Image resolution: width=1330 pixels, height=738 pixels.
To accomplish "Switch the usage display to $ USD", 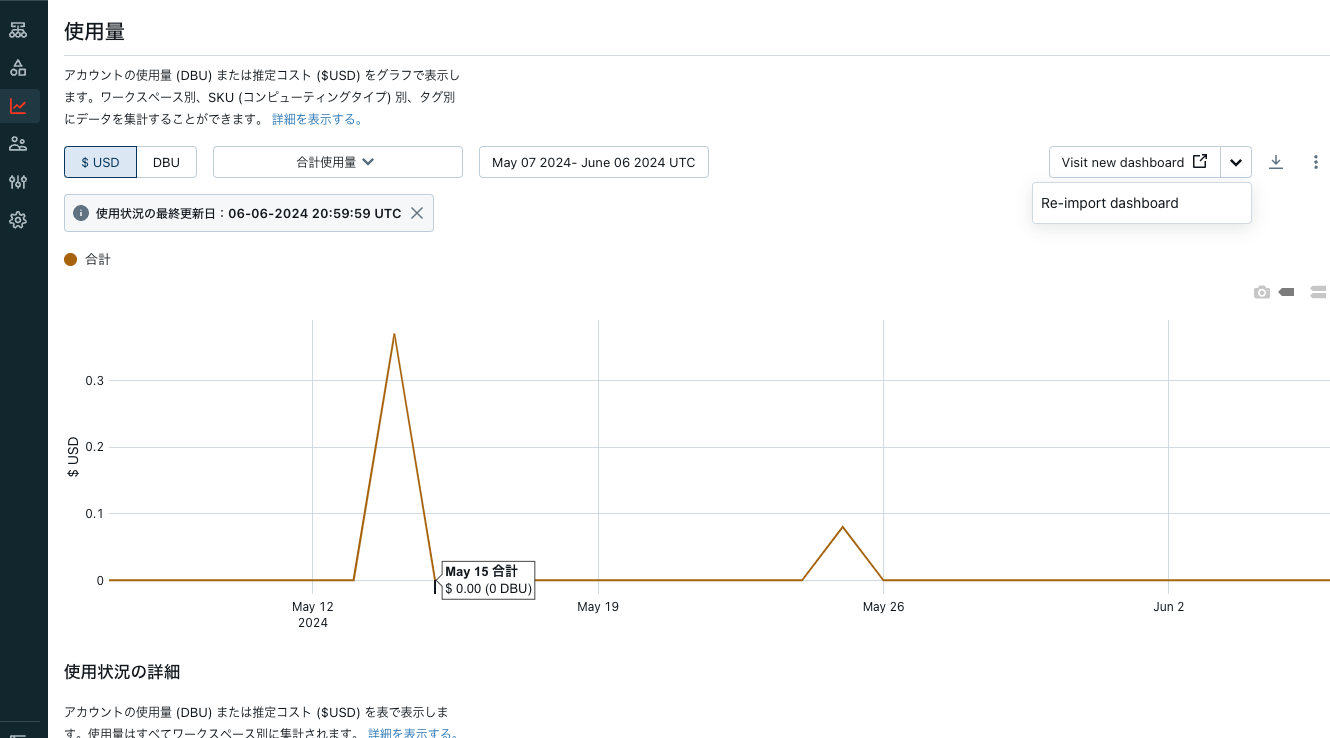I will [100, 161].
